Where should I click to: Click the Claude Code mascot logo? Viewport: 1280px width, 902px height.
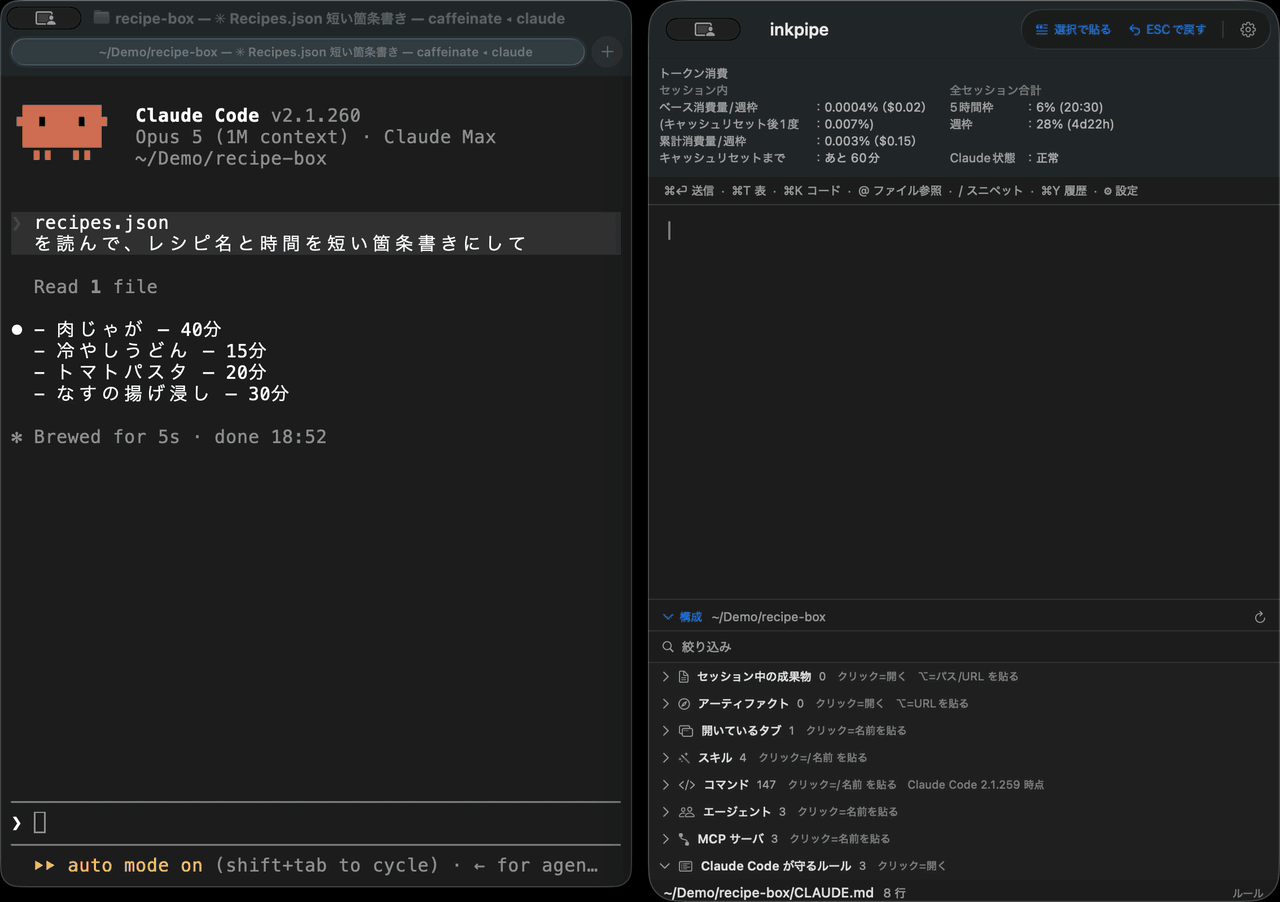tap(62, 132)
